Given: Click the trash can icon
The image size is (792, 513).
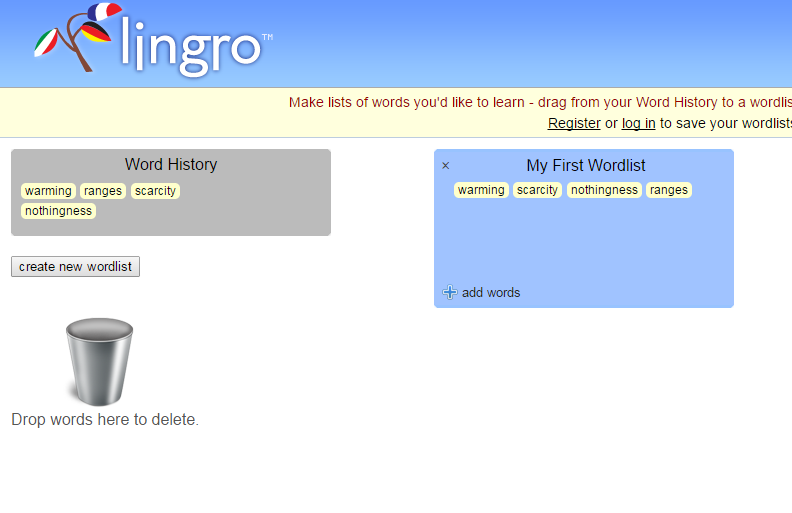Looking at the screenshot, I should point(99,362).
